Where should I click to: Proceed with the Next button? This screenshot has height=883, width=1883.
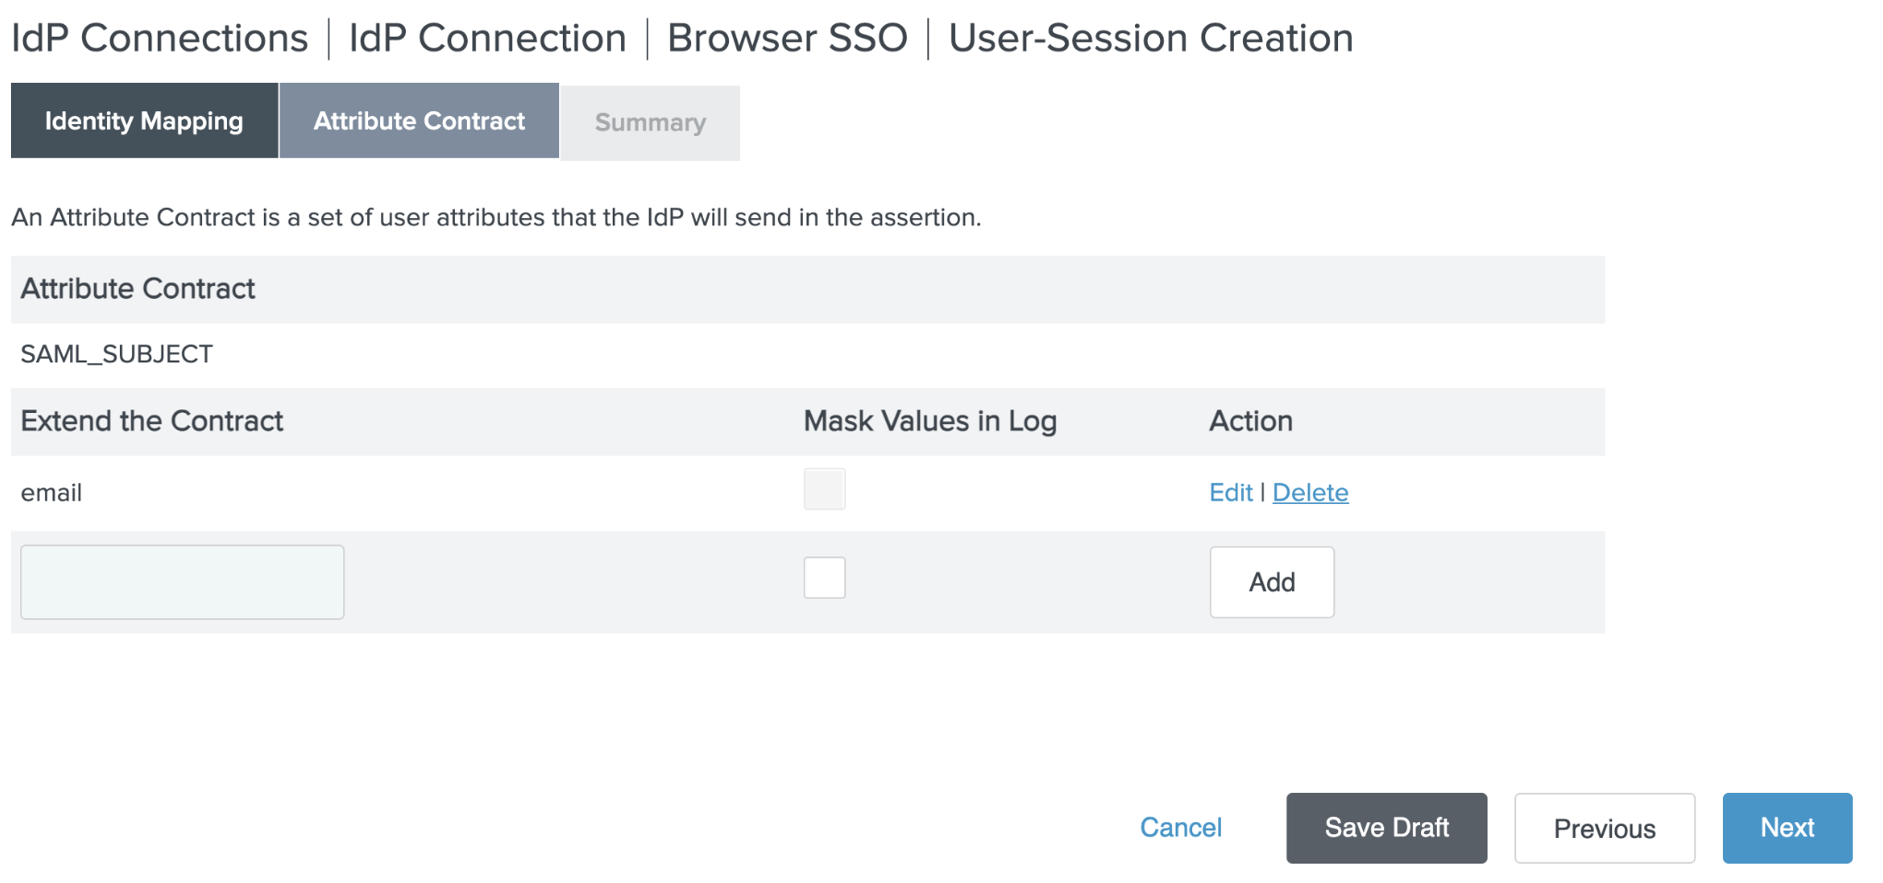[x=1787, y=828]
